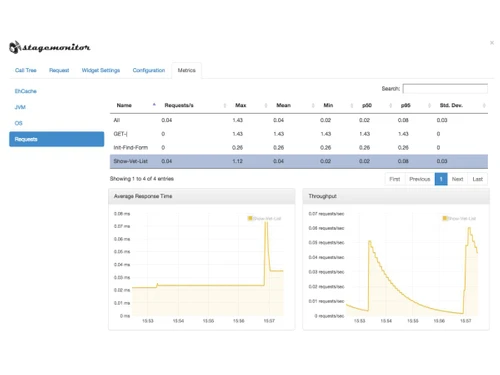
Task: Sort table by Std. Dev. column
Action: tap(460, 105)
